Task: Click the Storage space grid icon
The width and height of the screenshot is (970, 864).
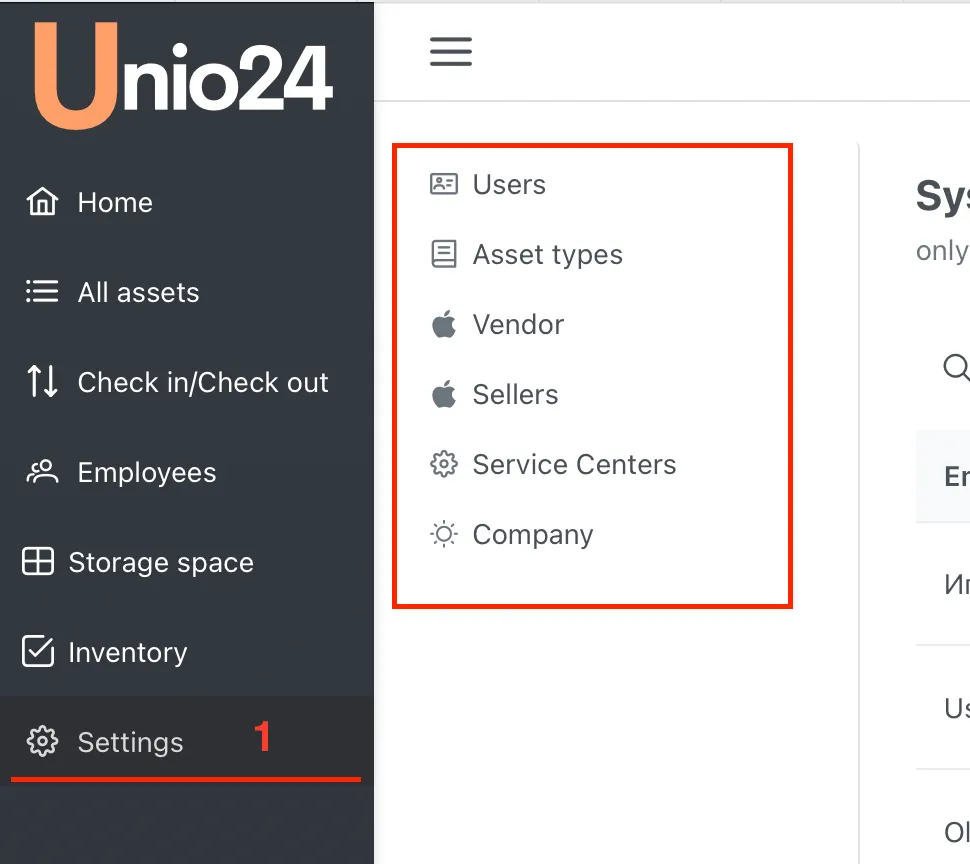Action: [38, 562]
